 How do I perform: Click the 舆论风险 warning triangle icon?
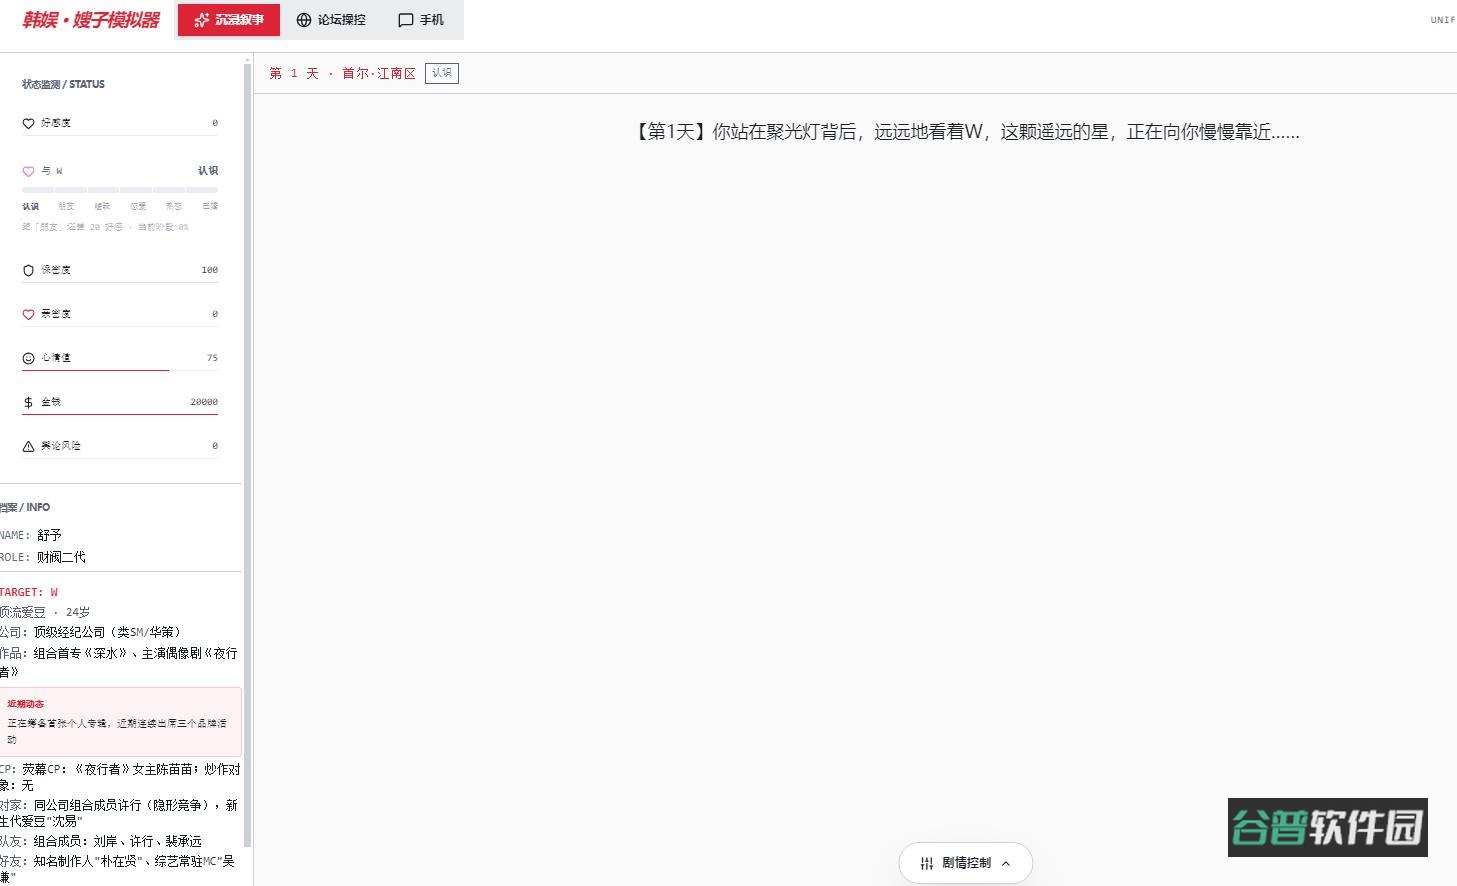[28, 446]
